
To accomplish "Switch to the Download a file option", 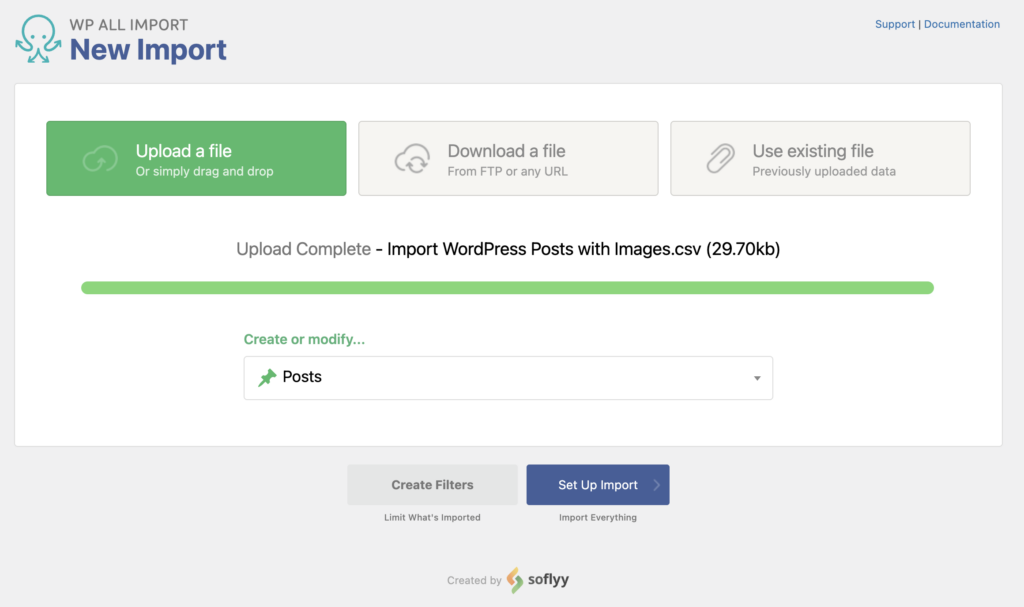I will [508, 158].
